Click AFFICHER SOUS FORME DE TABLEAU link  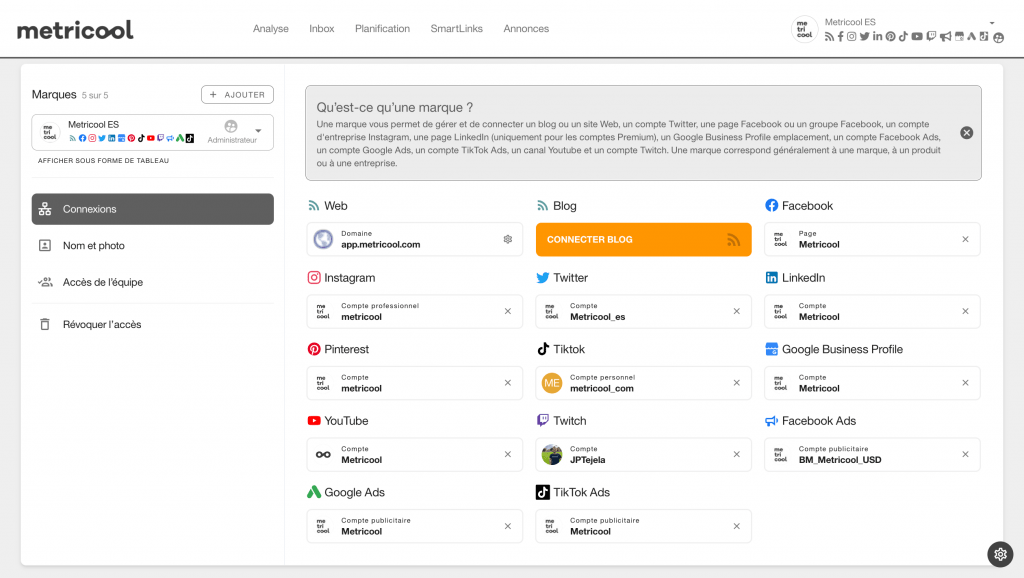click(103, 161)
